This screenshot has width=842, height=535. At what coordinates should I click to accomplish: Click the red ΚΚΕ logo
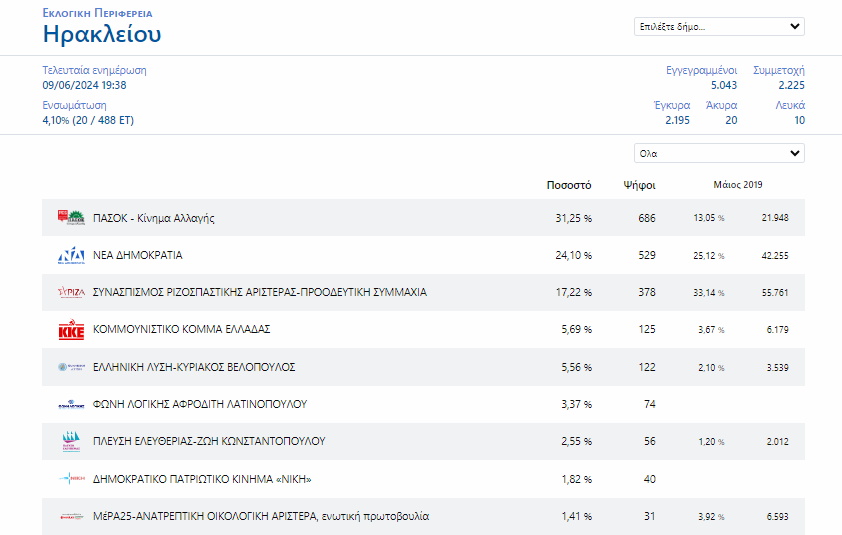click(71, 329)
